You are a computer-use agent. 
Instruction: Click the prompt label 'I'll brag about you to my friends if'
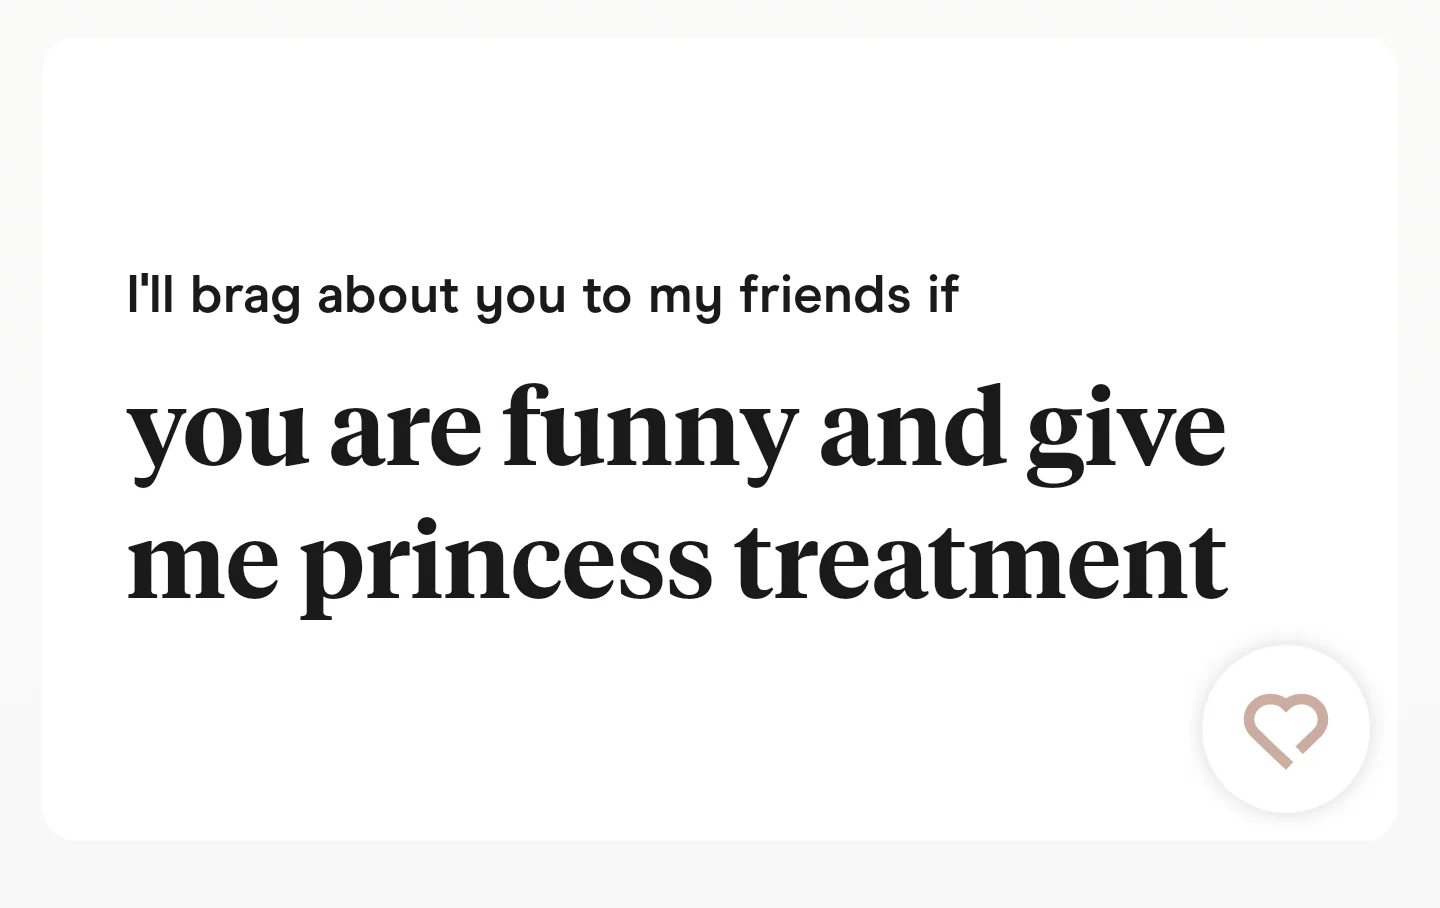[543, 294]
